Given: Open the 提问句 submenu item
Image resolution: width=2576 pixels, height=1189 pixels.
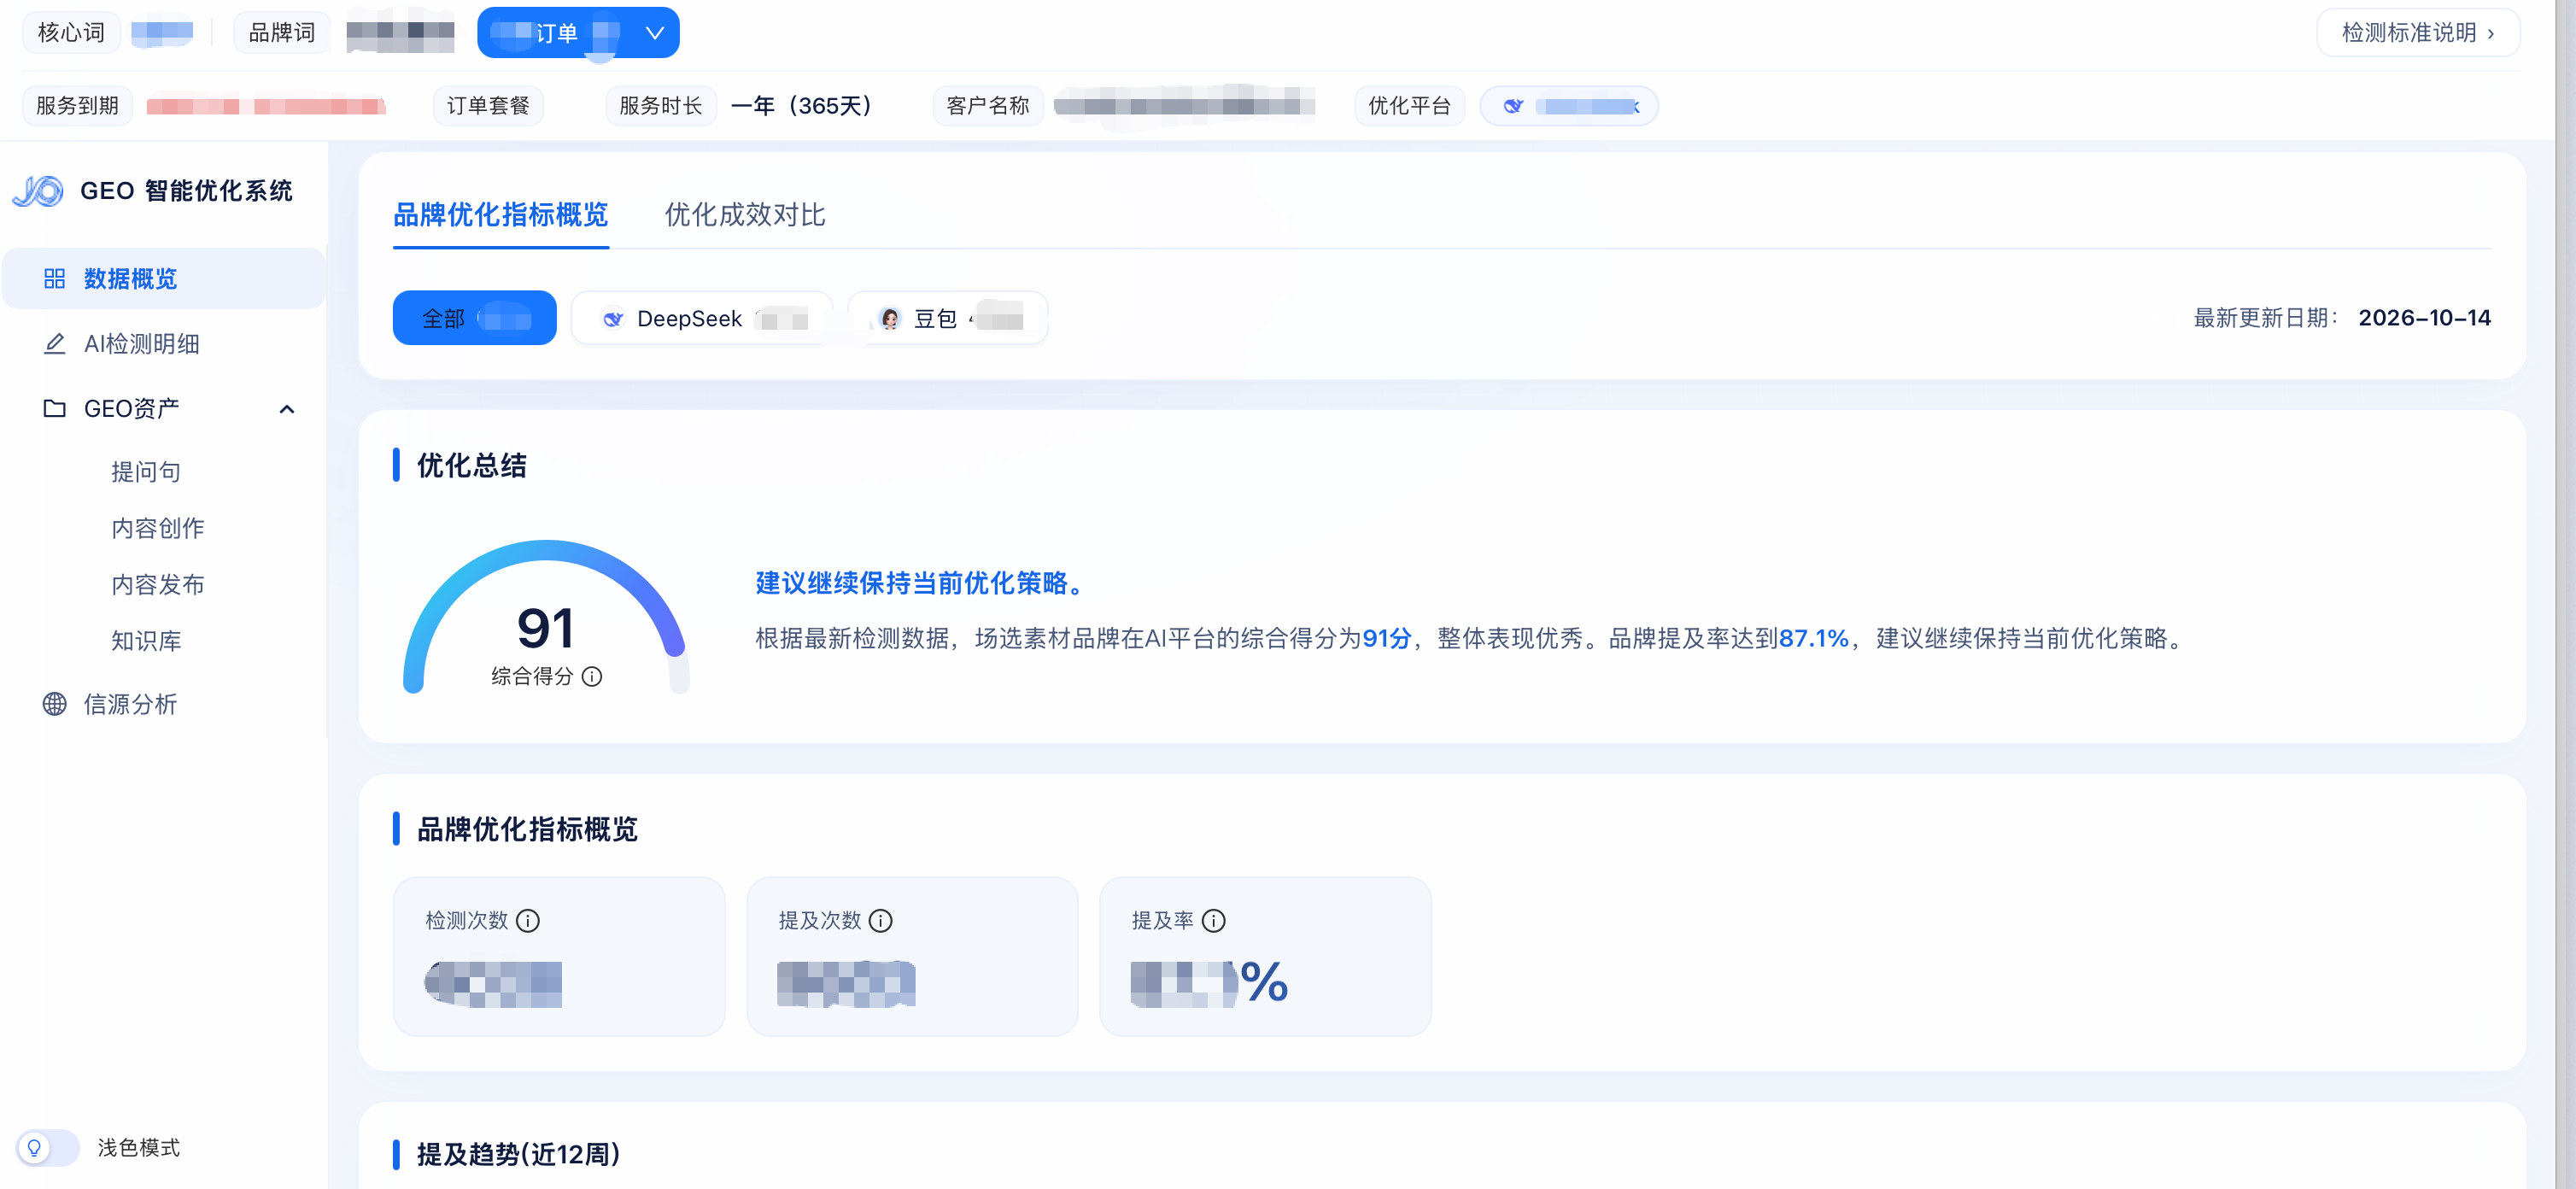Looking at the screenshot, I should pos(146,471).
